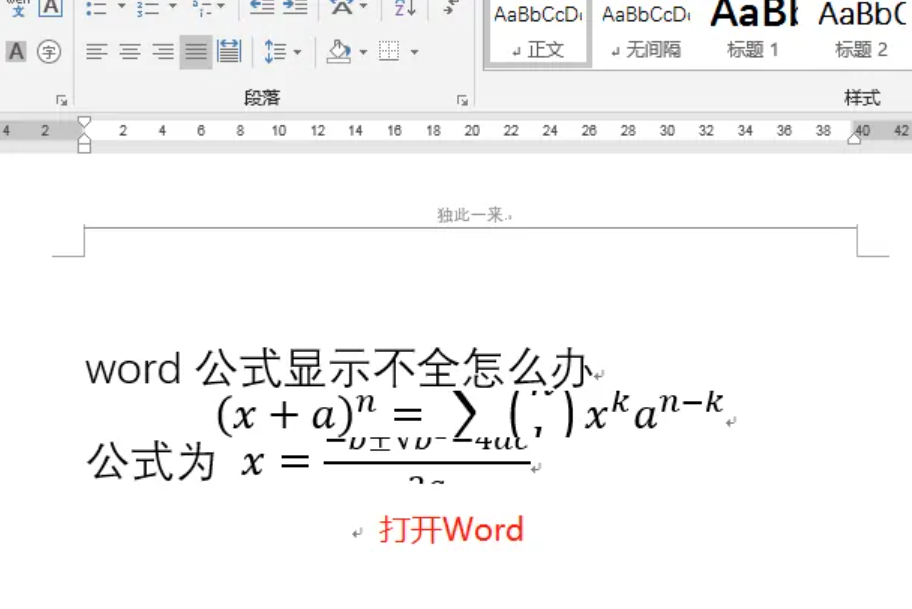912x609 pixels.
Task: Click the increase indent icon
Action: click(x=294, y=8)
